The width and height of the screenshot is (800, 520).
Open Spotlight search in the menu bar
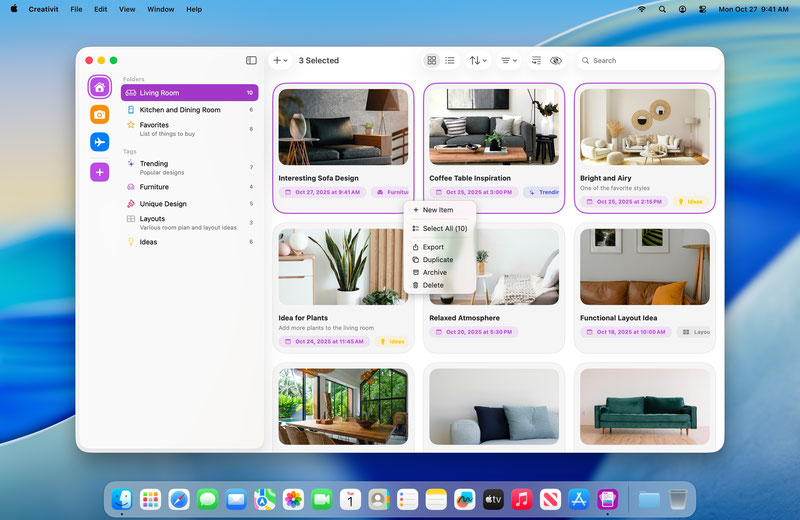(x=662, y=9)
